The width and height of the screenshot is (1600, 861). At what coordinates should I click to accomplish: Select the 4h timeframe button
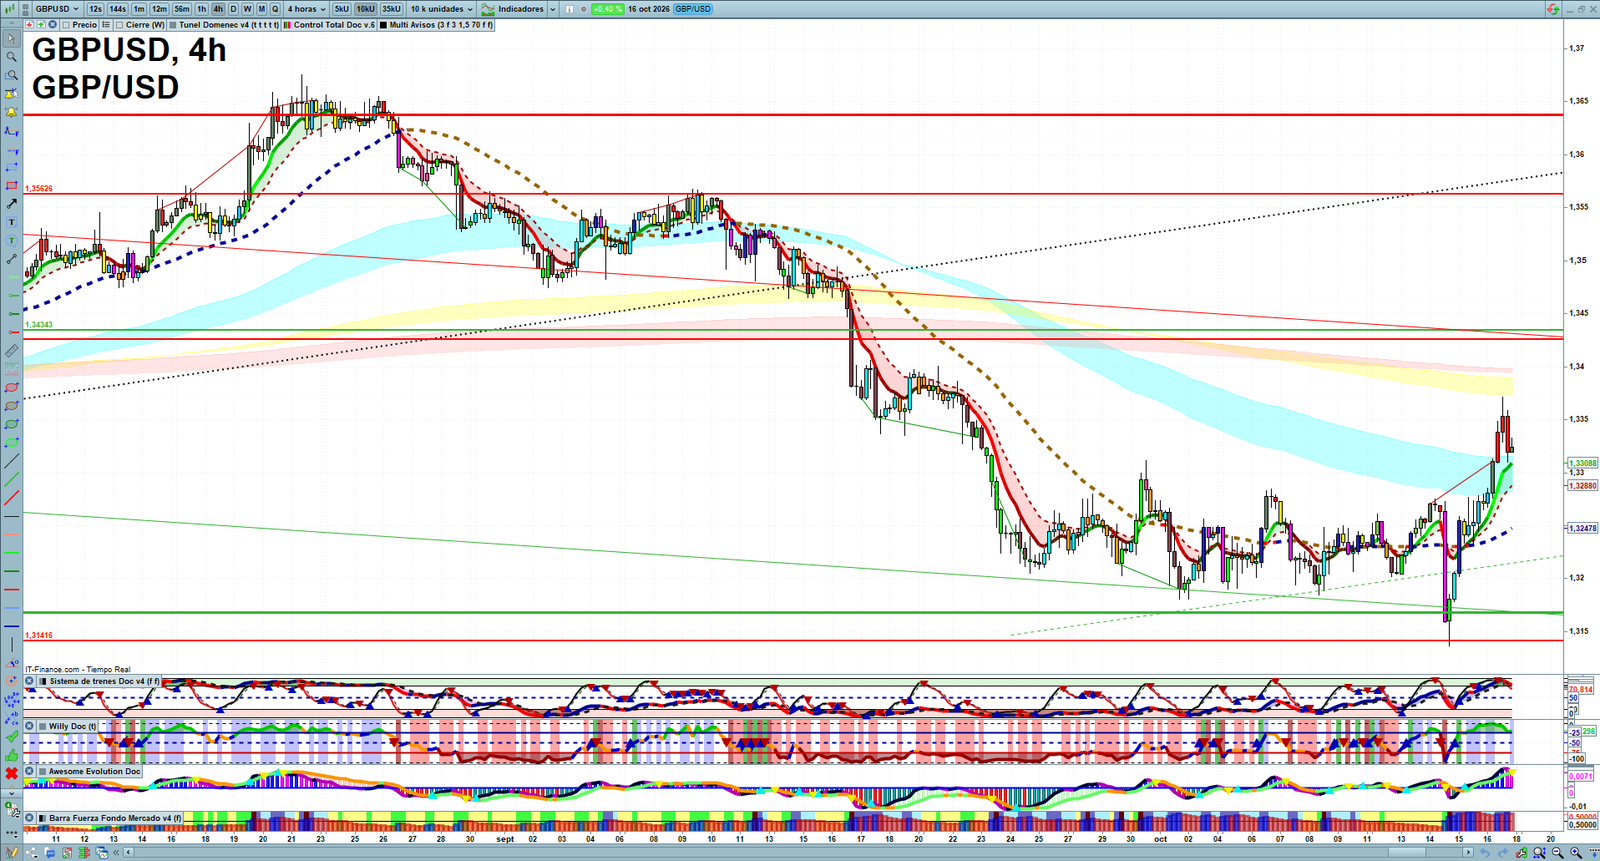218,9
